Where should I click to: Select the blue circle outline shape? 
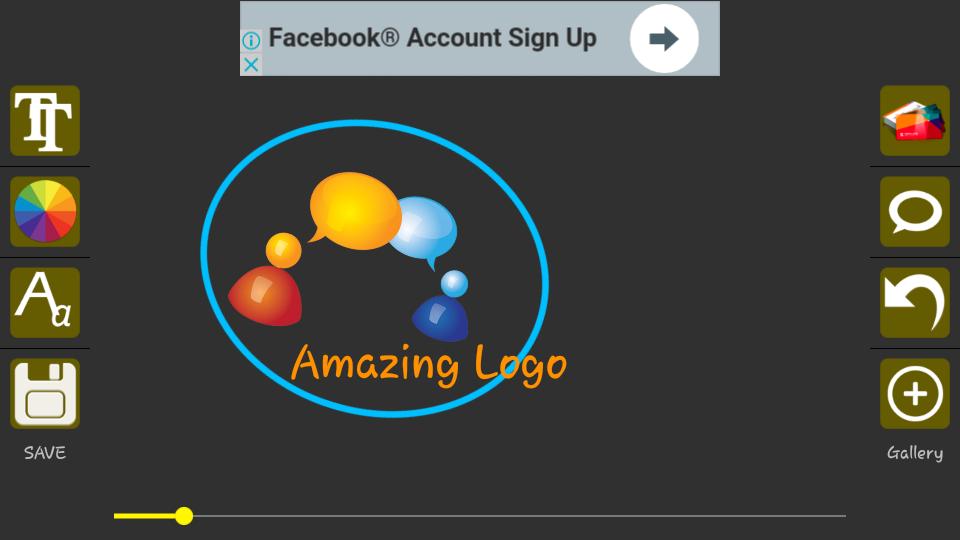(375, 269)
